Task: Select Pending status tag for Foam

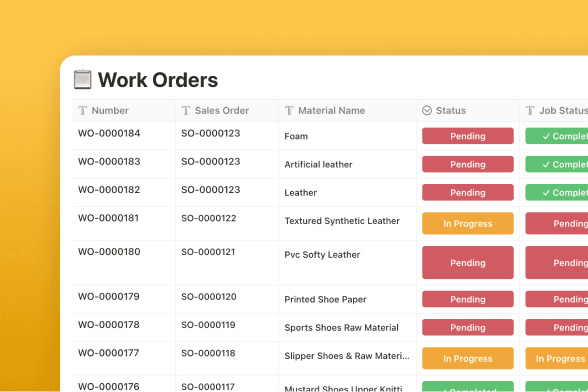Action: click(x=468, y=136)
